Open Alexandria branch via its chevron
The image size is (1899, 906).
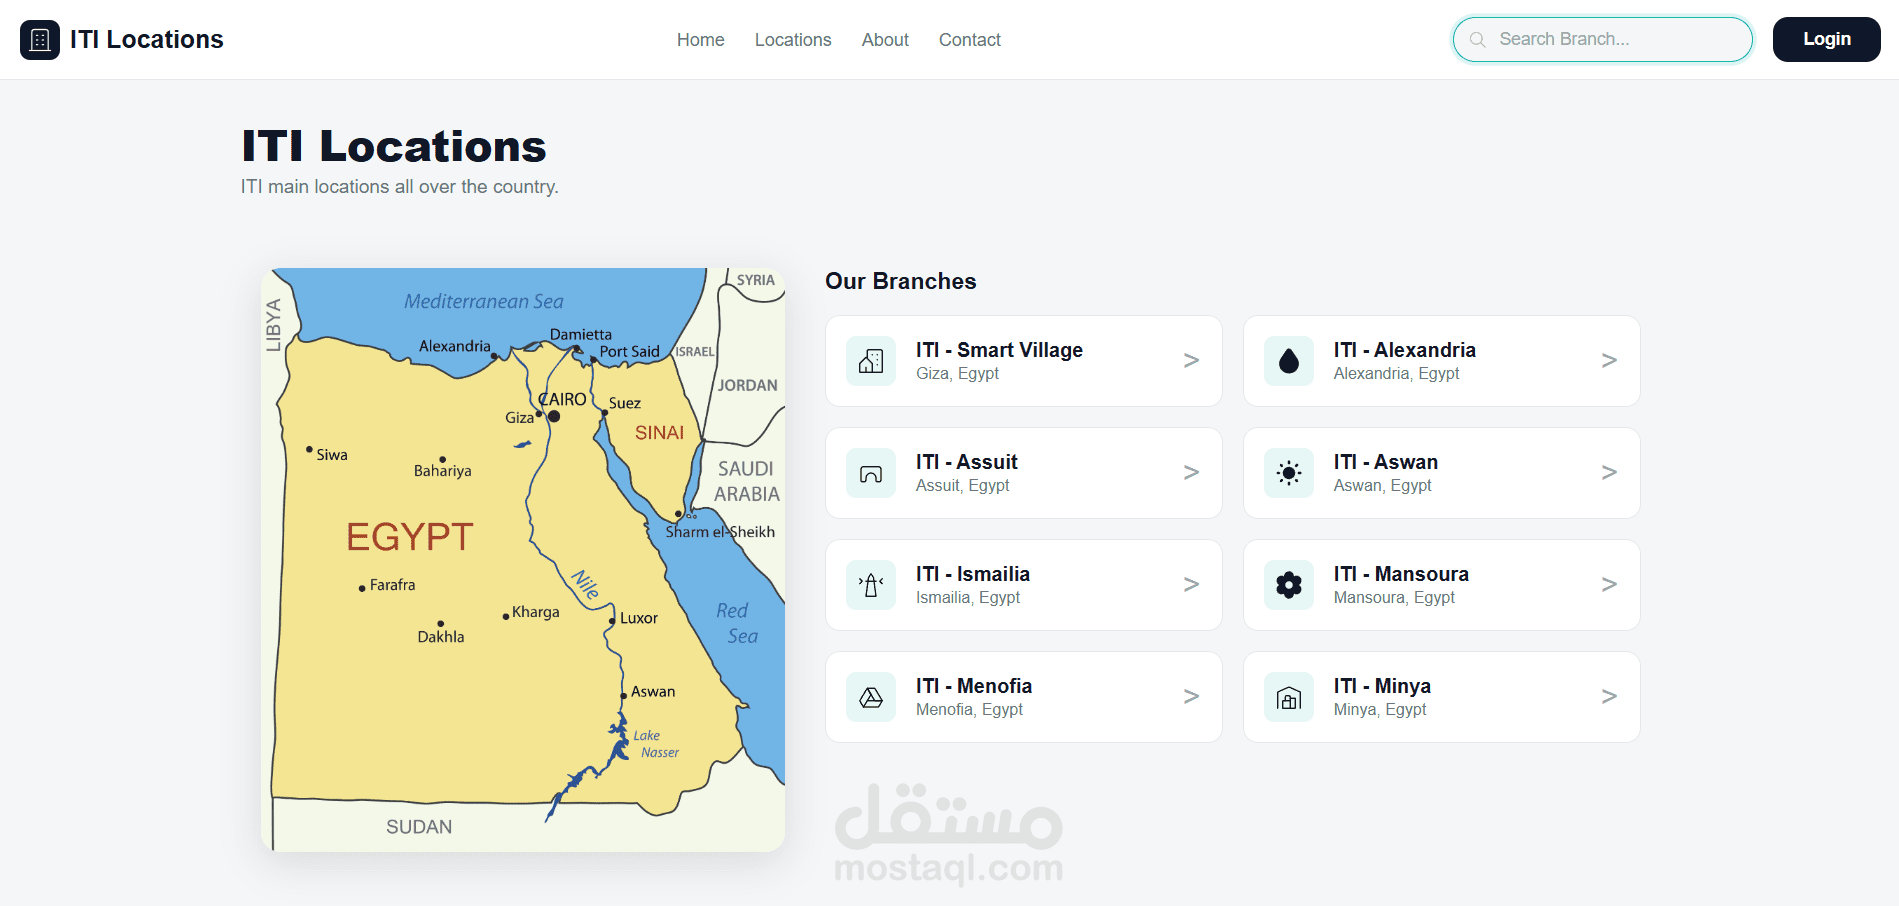click(1609, 361)
